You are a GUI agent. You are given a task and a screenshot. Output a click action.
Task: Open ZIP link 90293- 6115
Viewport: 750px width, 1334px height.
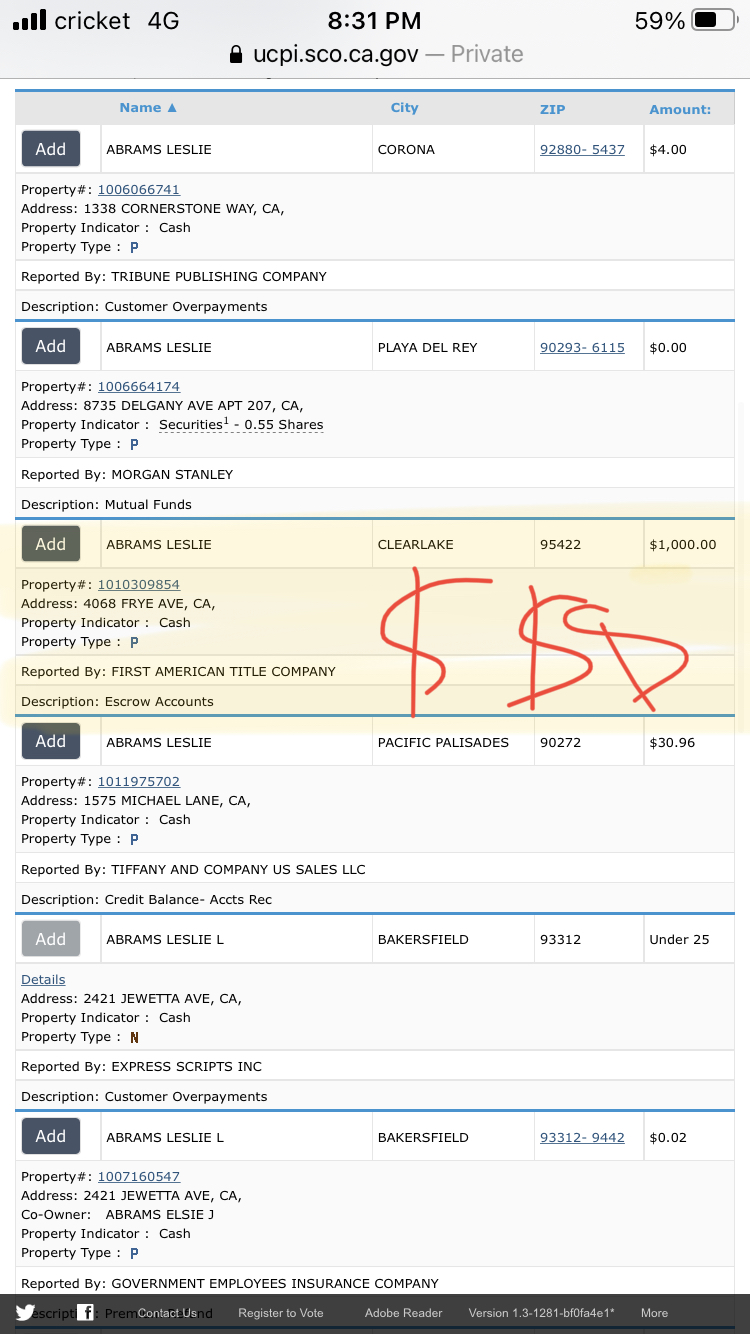pyautogui.click(x=582, y=347)
